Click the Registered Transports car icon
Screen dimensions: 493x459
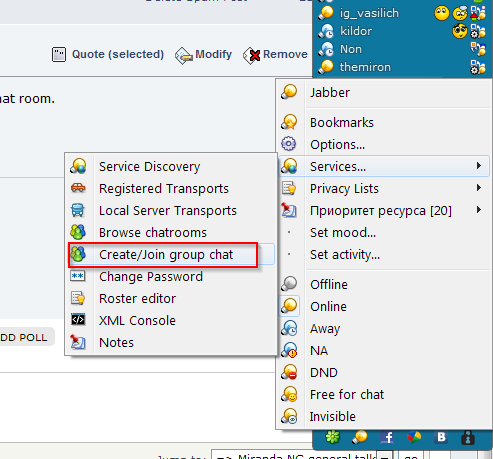78,188
